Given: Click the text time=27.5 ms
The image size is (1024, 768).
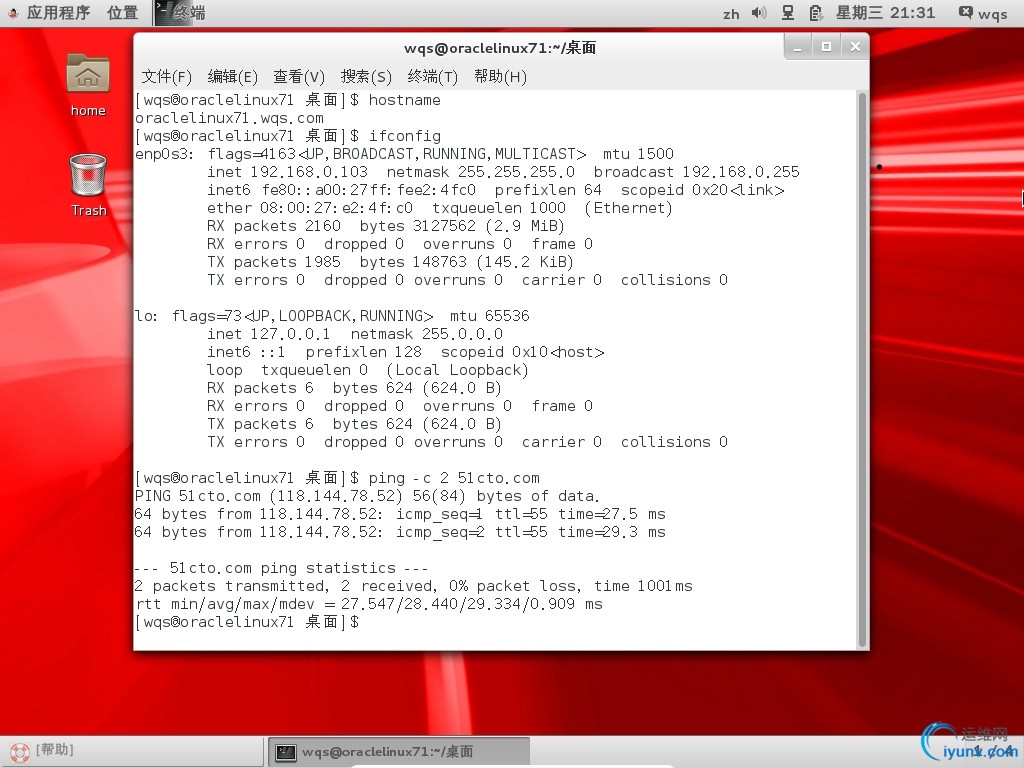Looking at the screenshot, I should point(611,514).
